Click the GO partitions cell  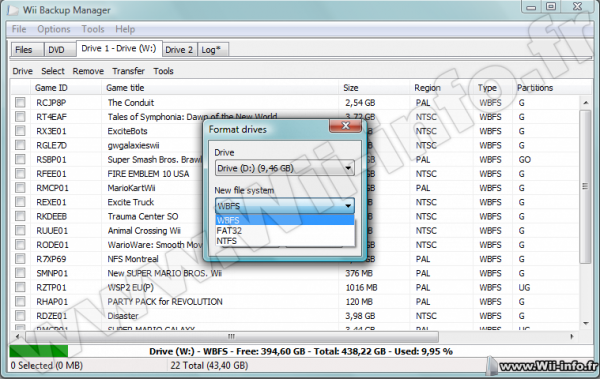coord(525,160)
